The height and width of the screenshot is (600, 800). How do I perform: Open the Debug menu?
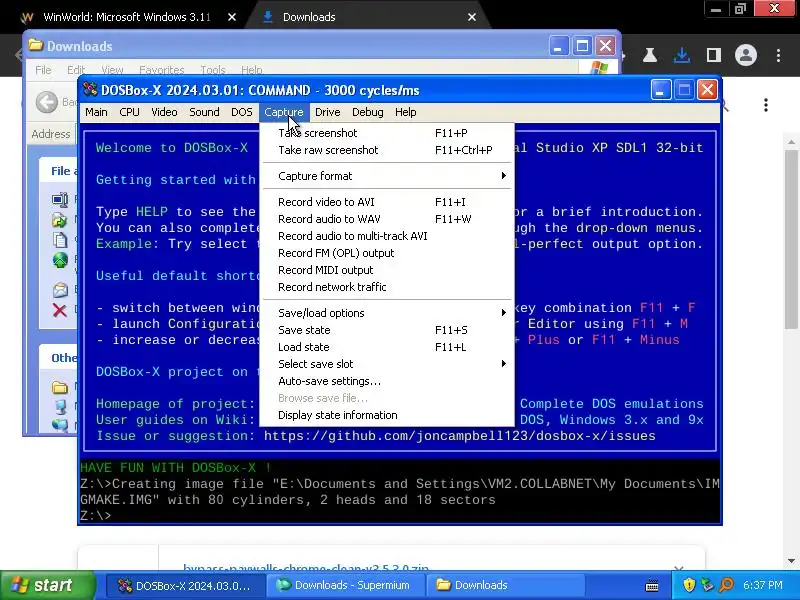click(367, 112)
